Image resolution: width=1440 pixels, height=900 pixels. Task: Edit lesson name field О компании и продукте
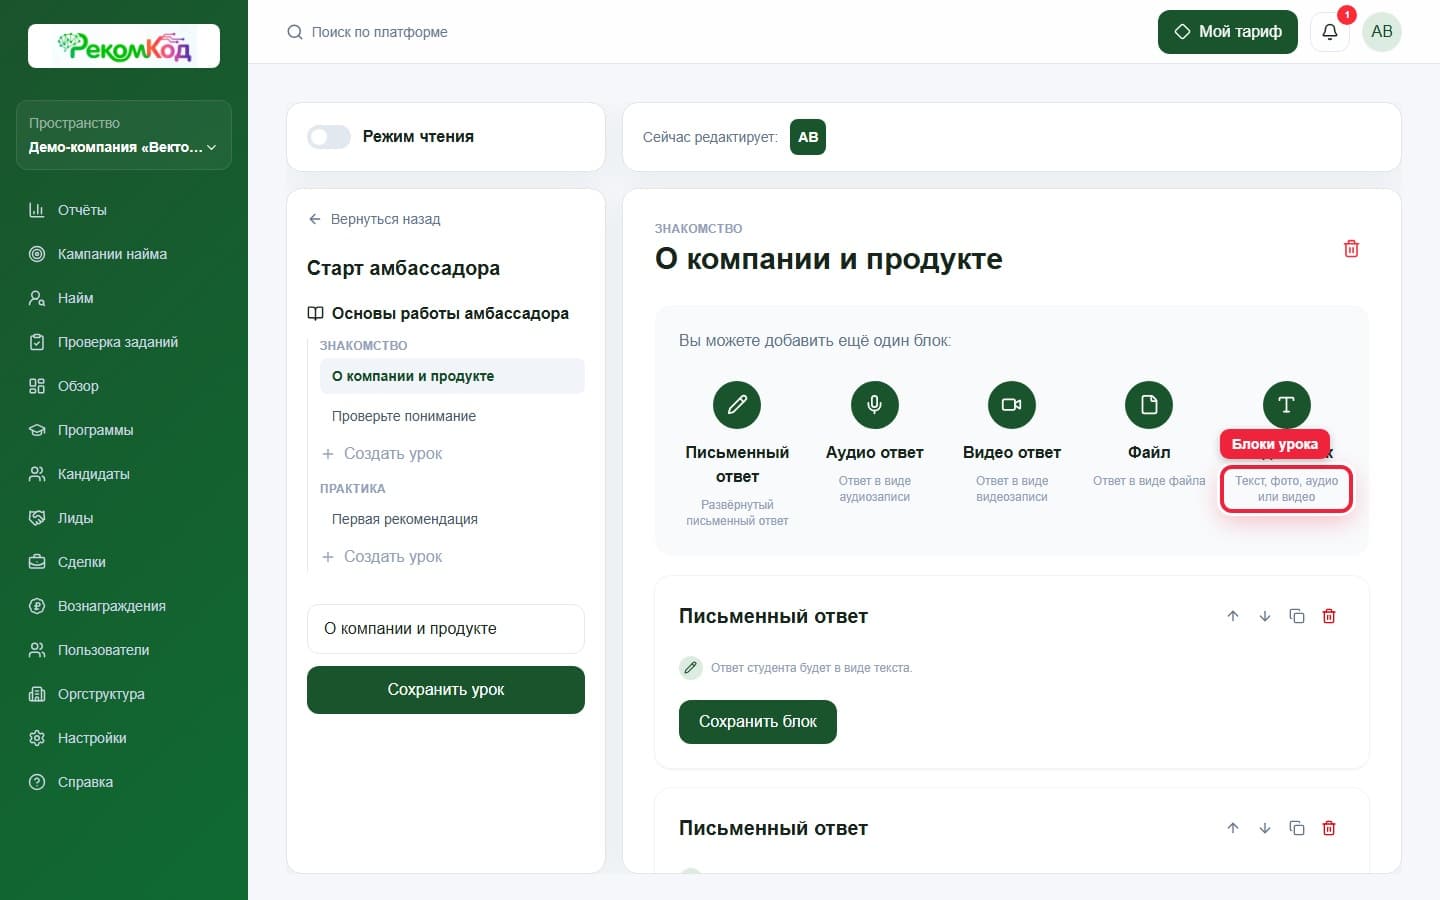click(x=446, y=629)
